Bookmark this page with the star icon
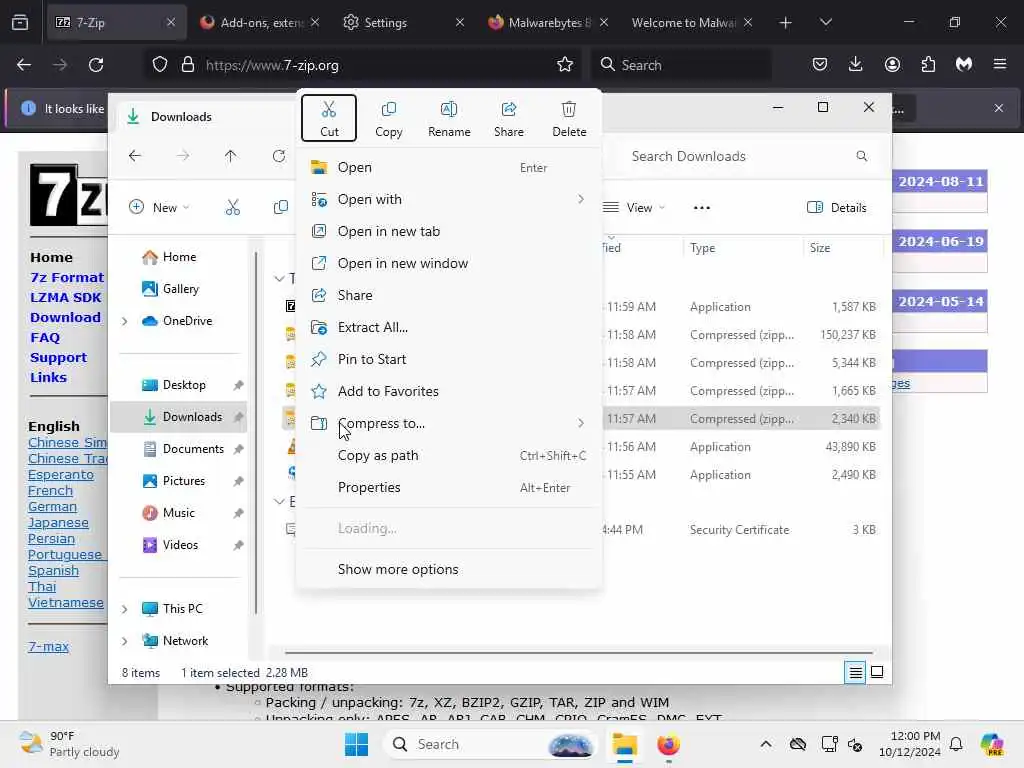This screenshot has height=768, width=1024. coord(565,65)
